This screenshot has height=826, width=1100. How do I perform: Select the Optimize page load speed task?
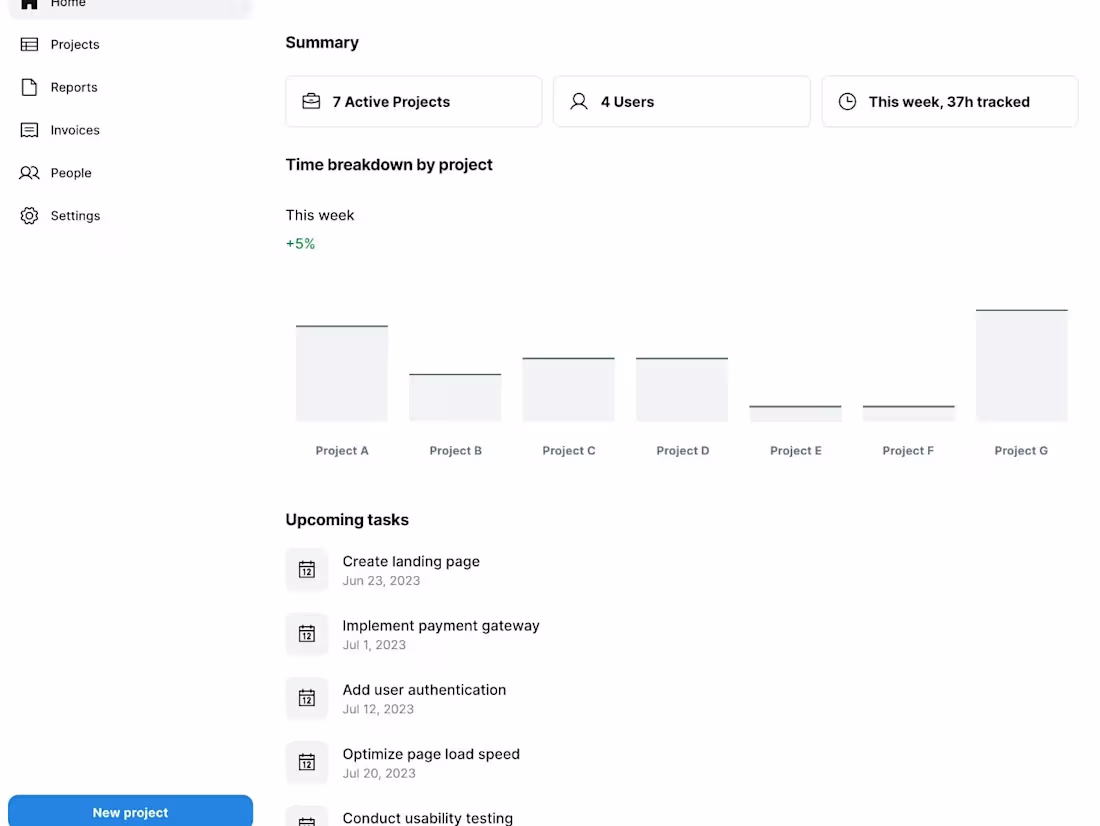[x=431, y=754]
